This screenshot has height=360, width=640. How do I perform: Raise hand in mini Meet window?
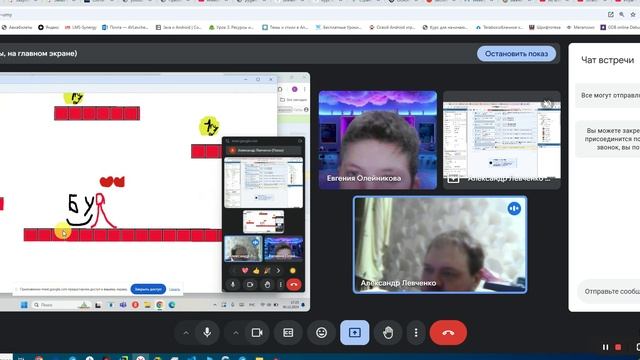point(267,284)
